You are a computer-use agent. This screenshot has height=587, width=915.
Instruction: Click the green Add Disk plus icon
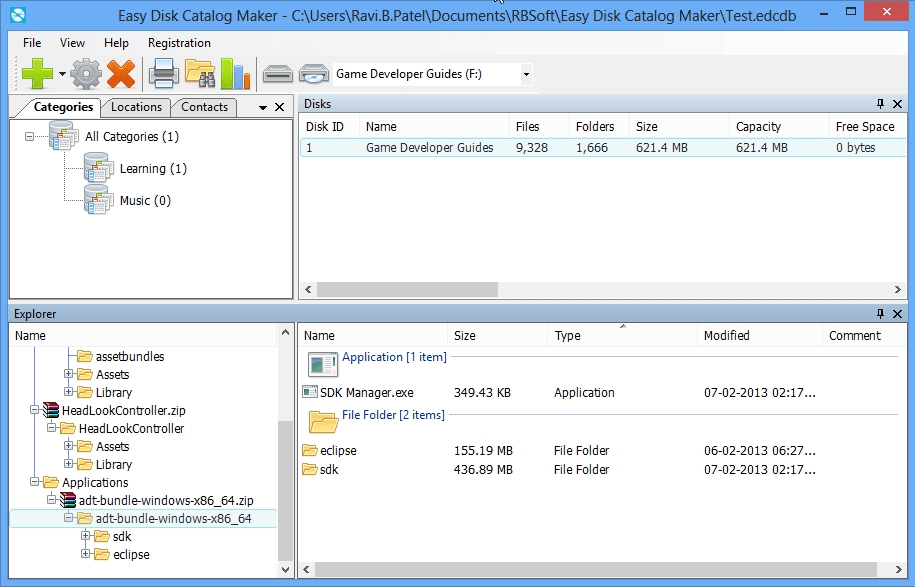[x=36, y=73]
